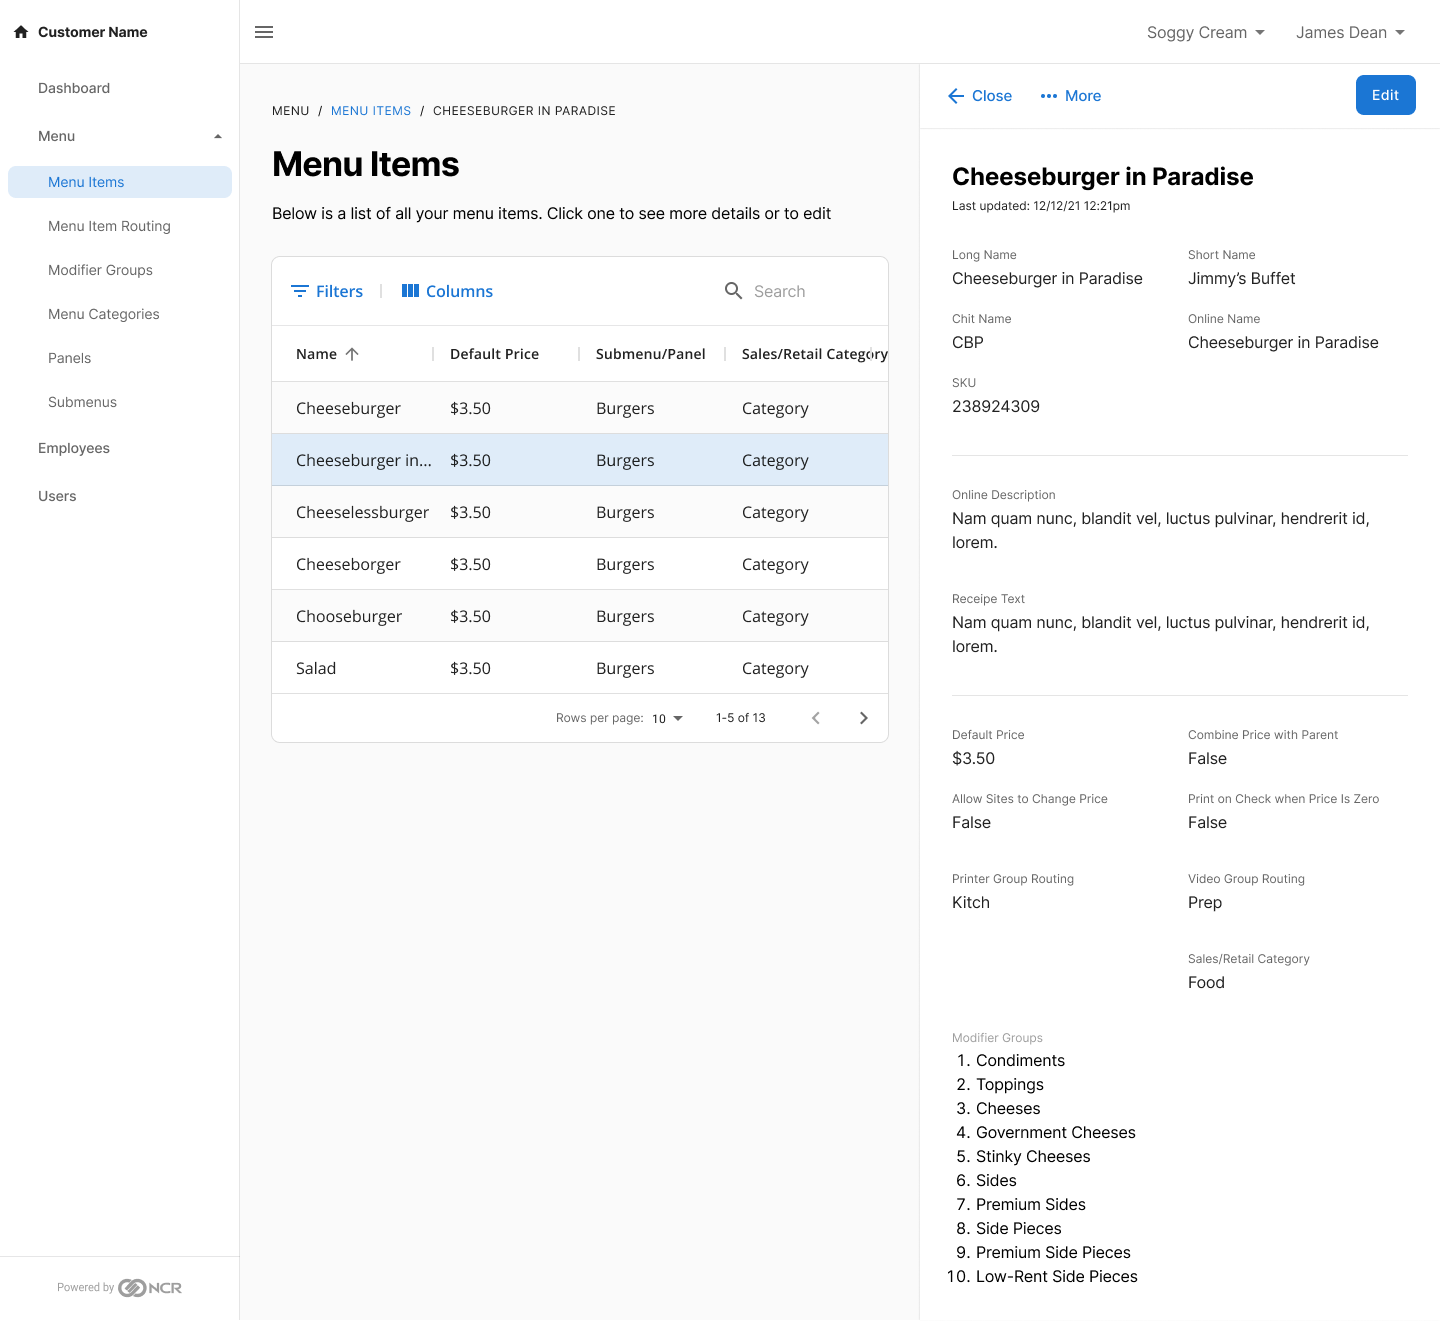Change rows per page dropdown
Viewport: 1440px width, 1321px height.
pyautogui.click(x=667, y=718)
